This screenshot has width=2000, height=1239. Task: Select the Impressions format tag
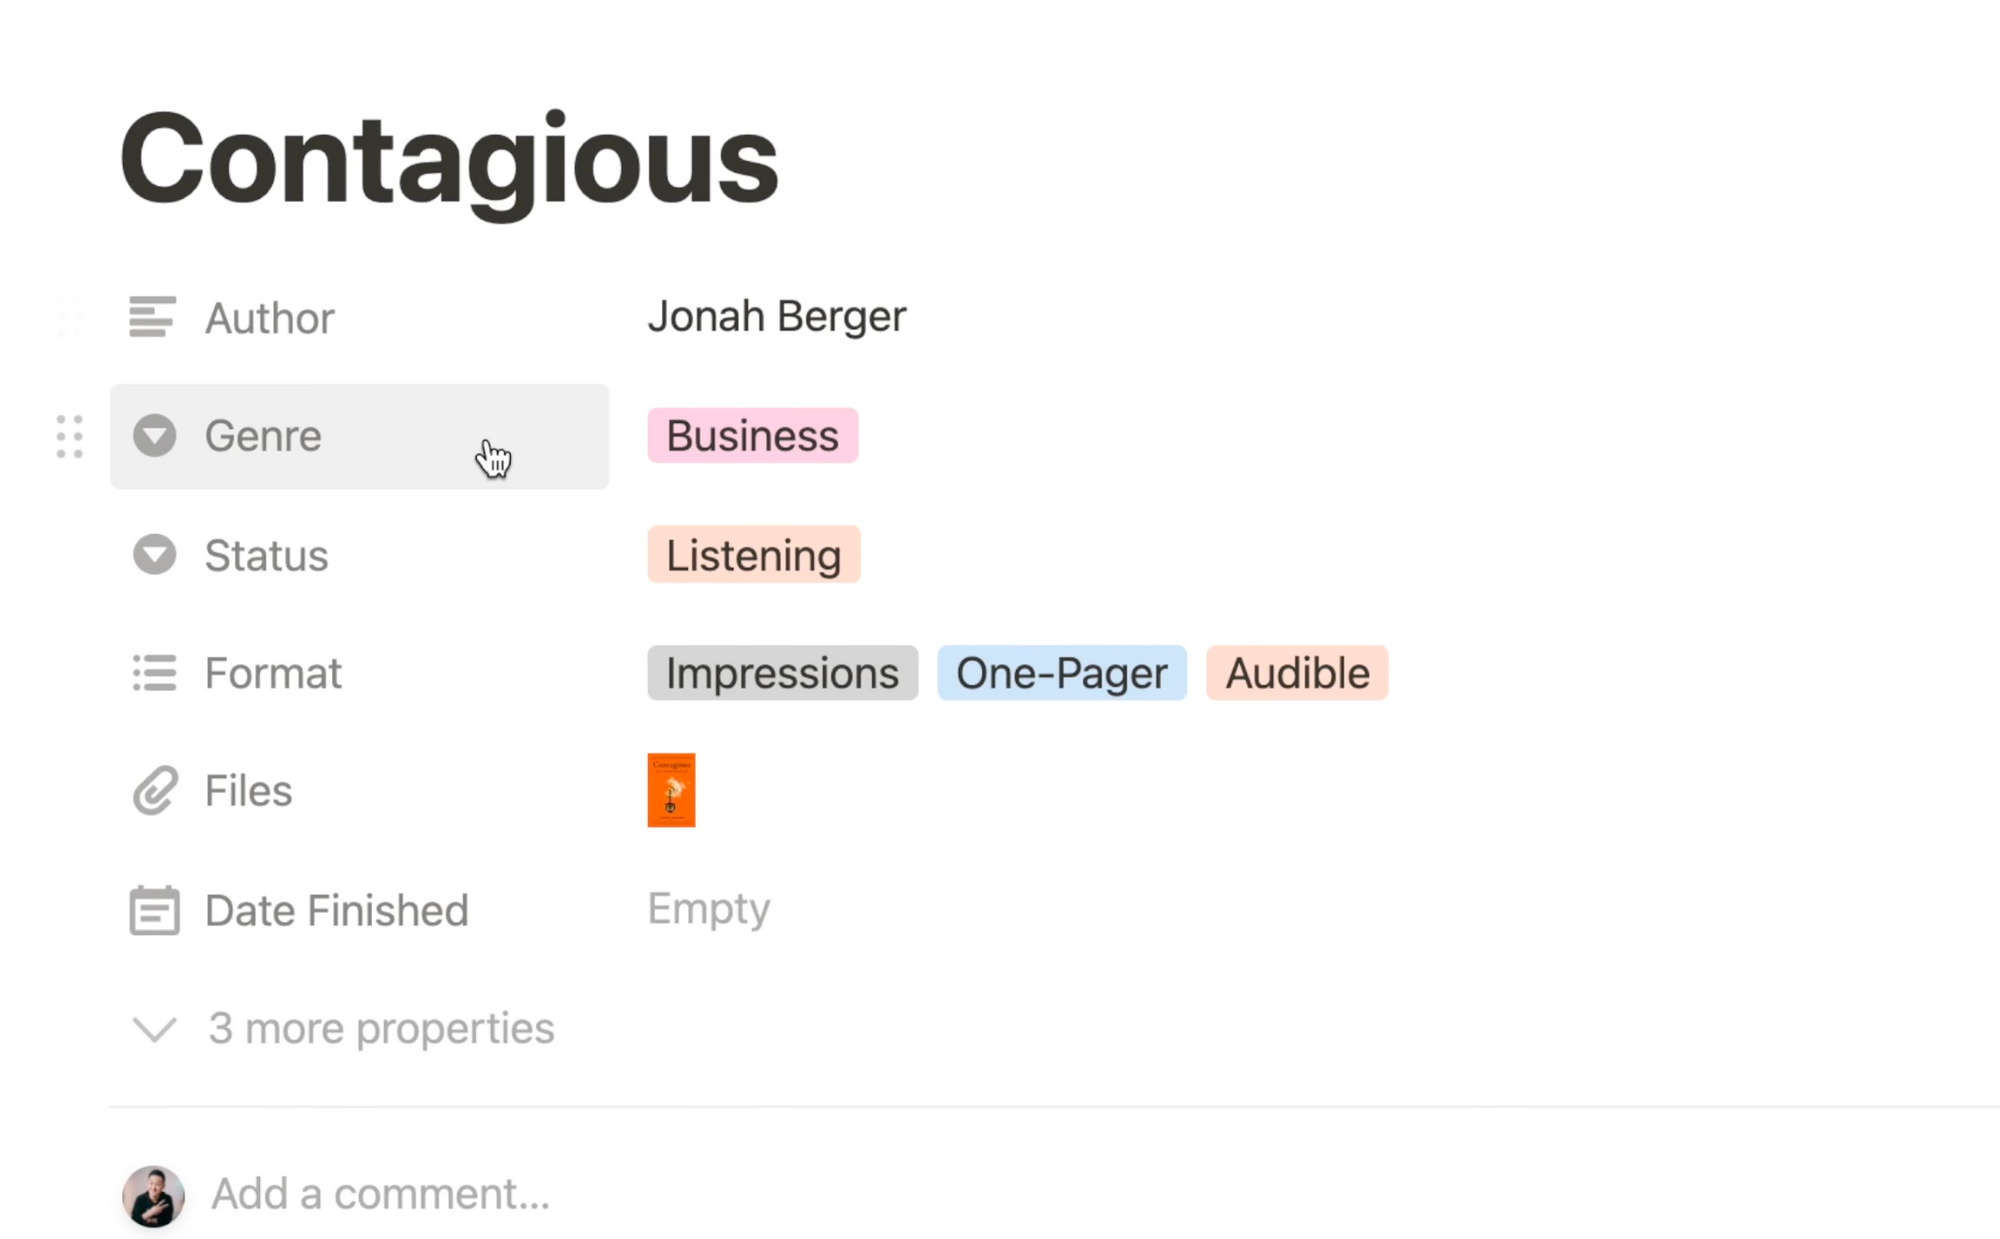pyautogui.click(x=782, y=673)
